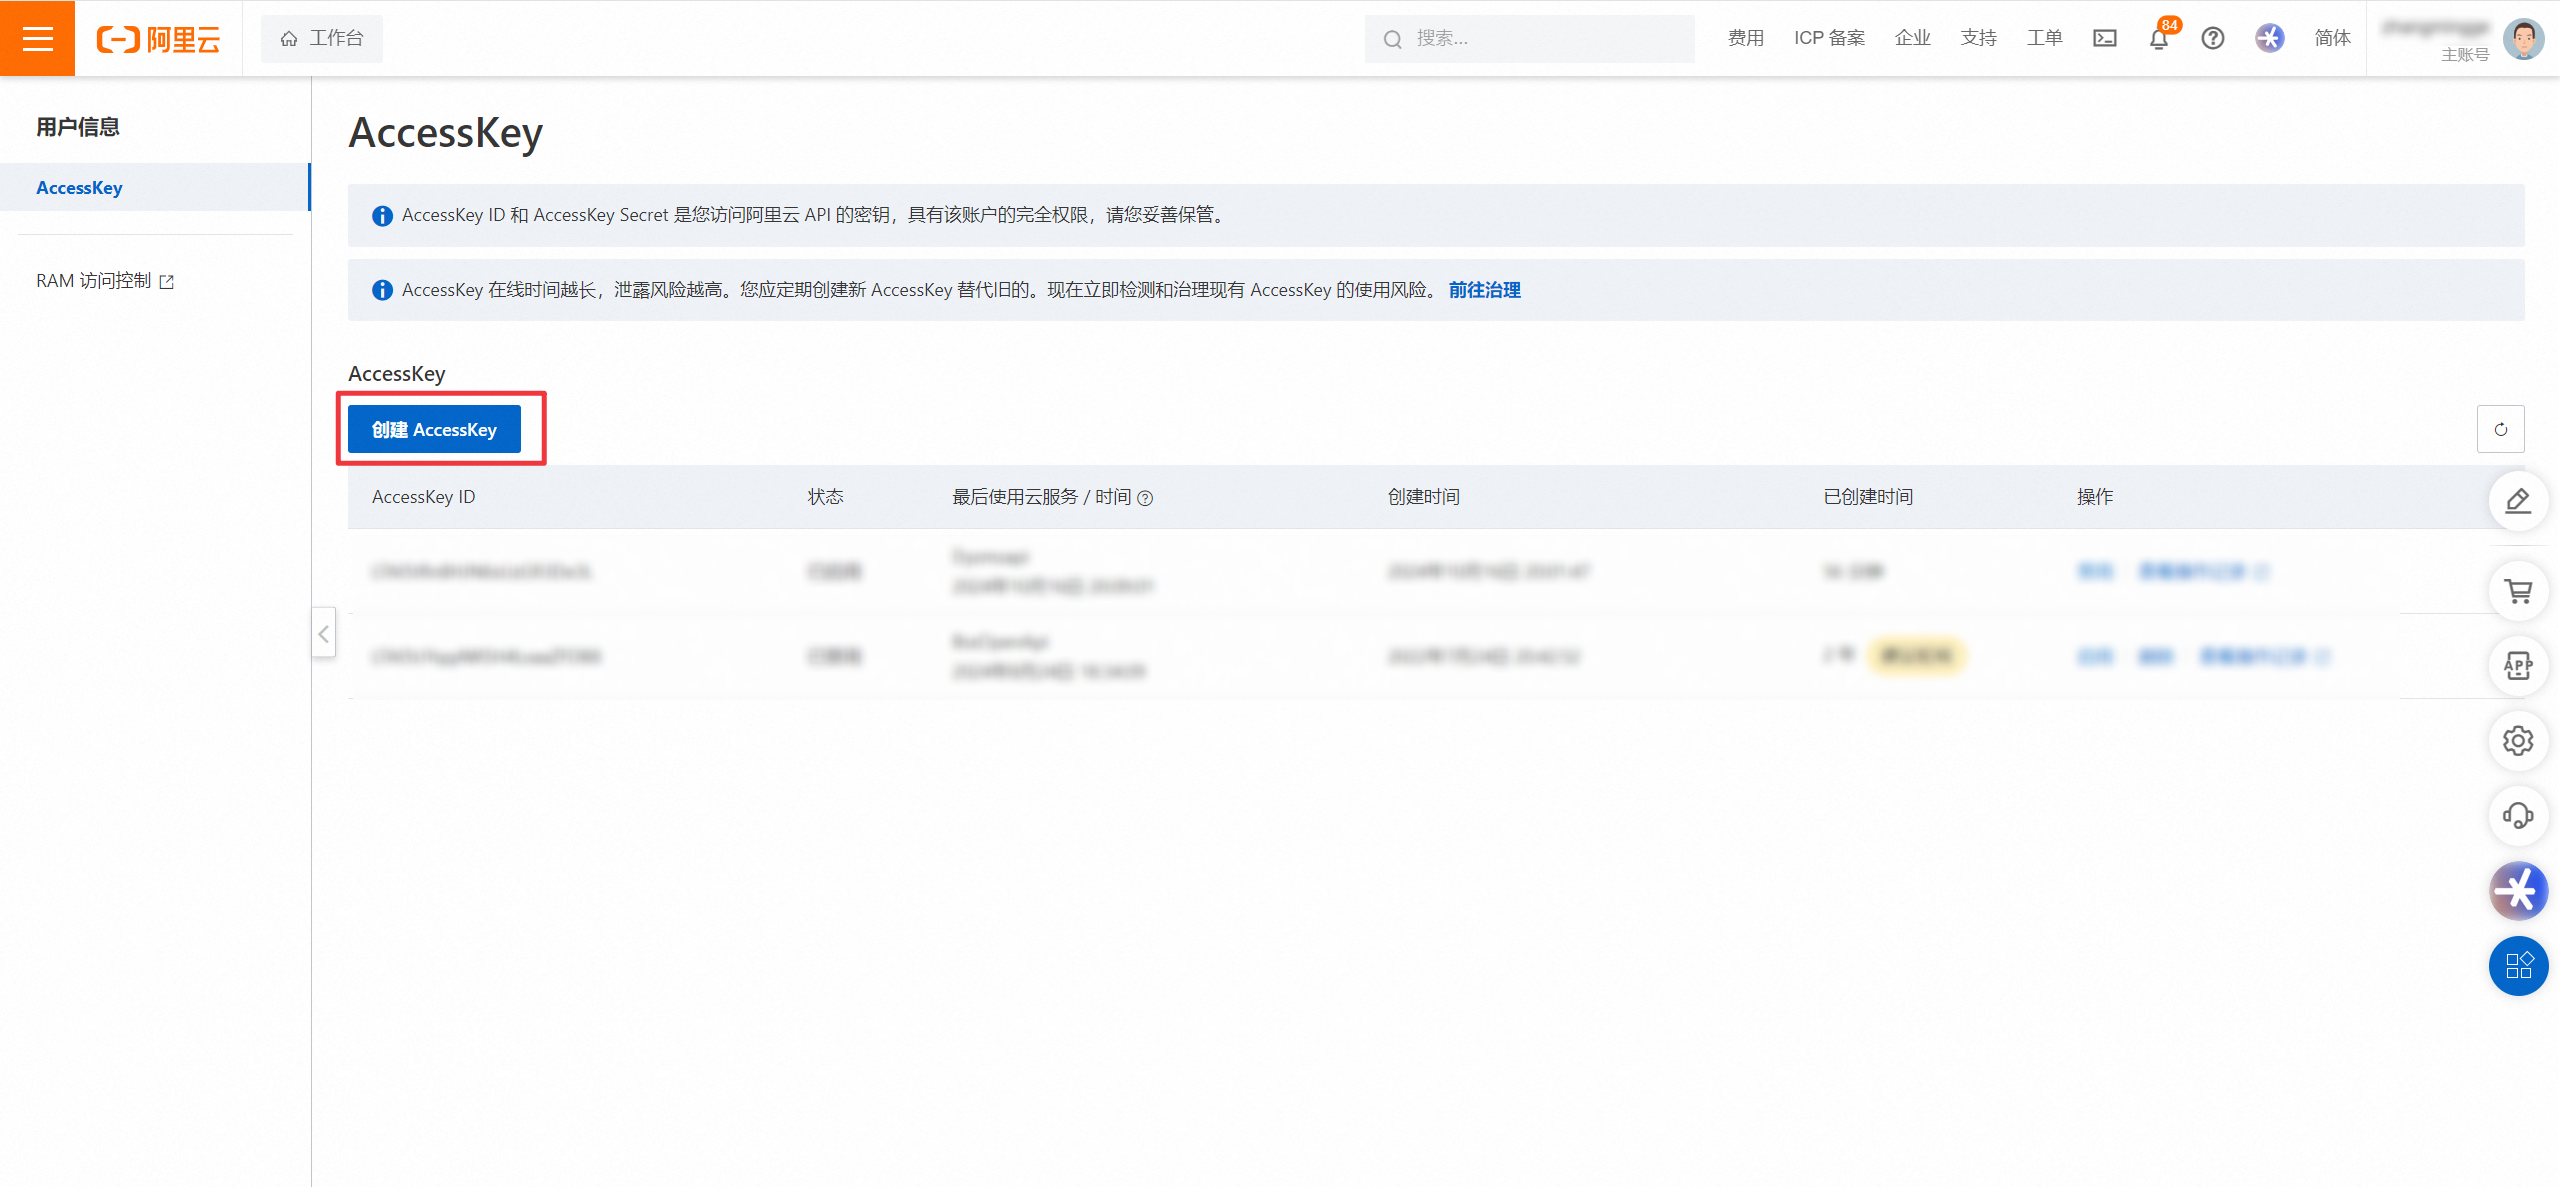Launch Cloud Shell terminal icon

2105,38
